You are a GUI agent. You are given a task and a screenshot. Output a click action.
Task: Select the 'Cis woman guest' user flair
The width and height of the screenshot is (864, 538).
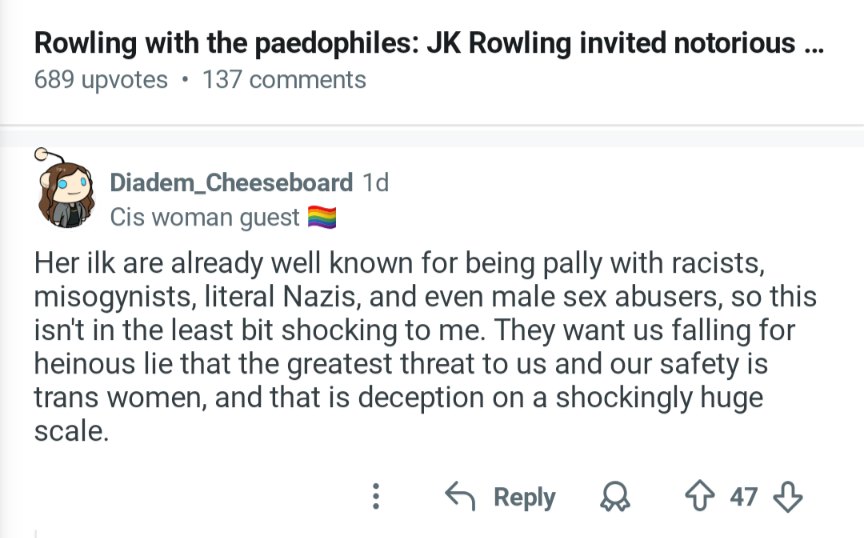click(204, 217)
